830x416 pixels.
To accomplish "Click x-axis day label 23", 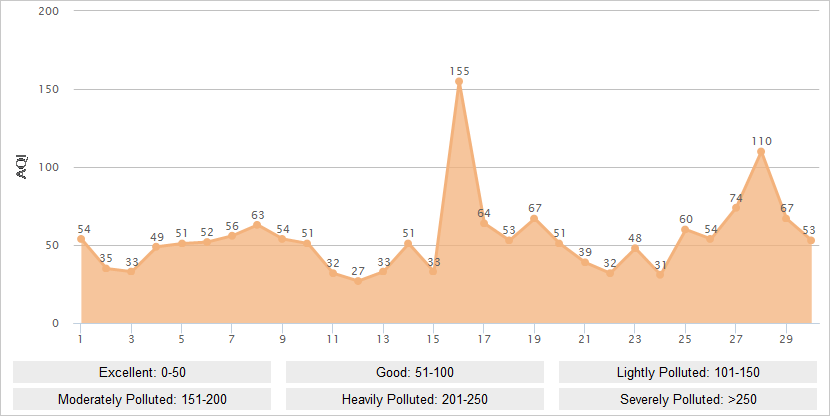I will [635, 339].
